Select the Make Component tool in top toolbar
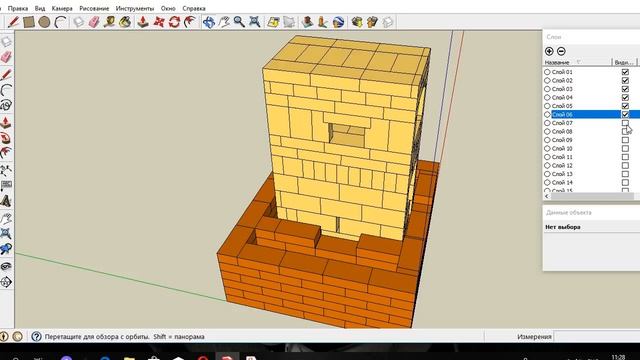The image size is (640, 360). click(78, 22)
